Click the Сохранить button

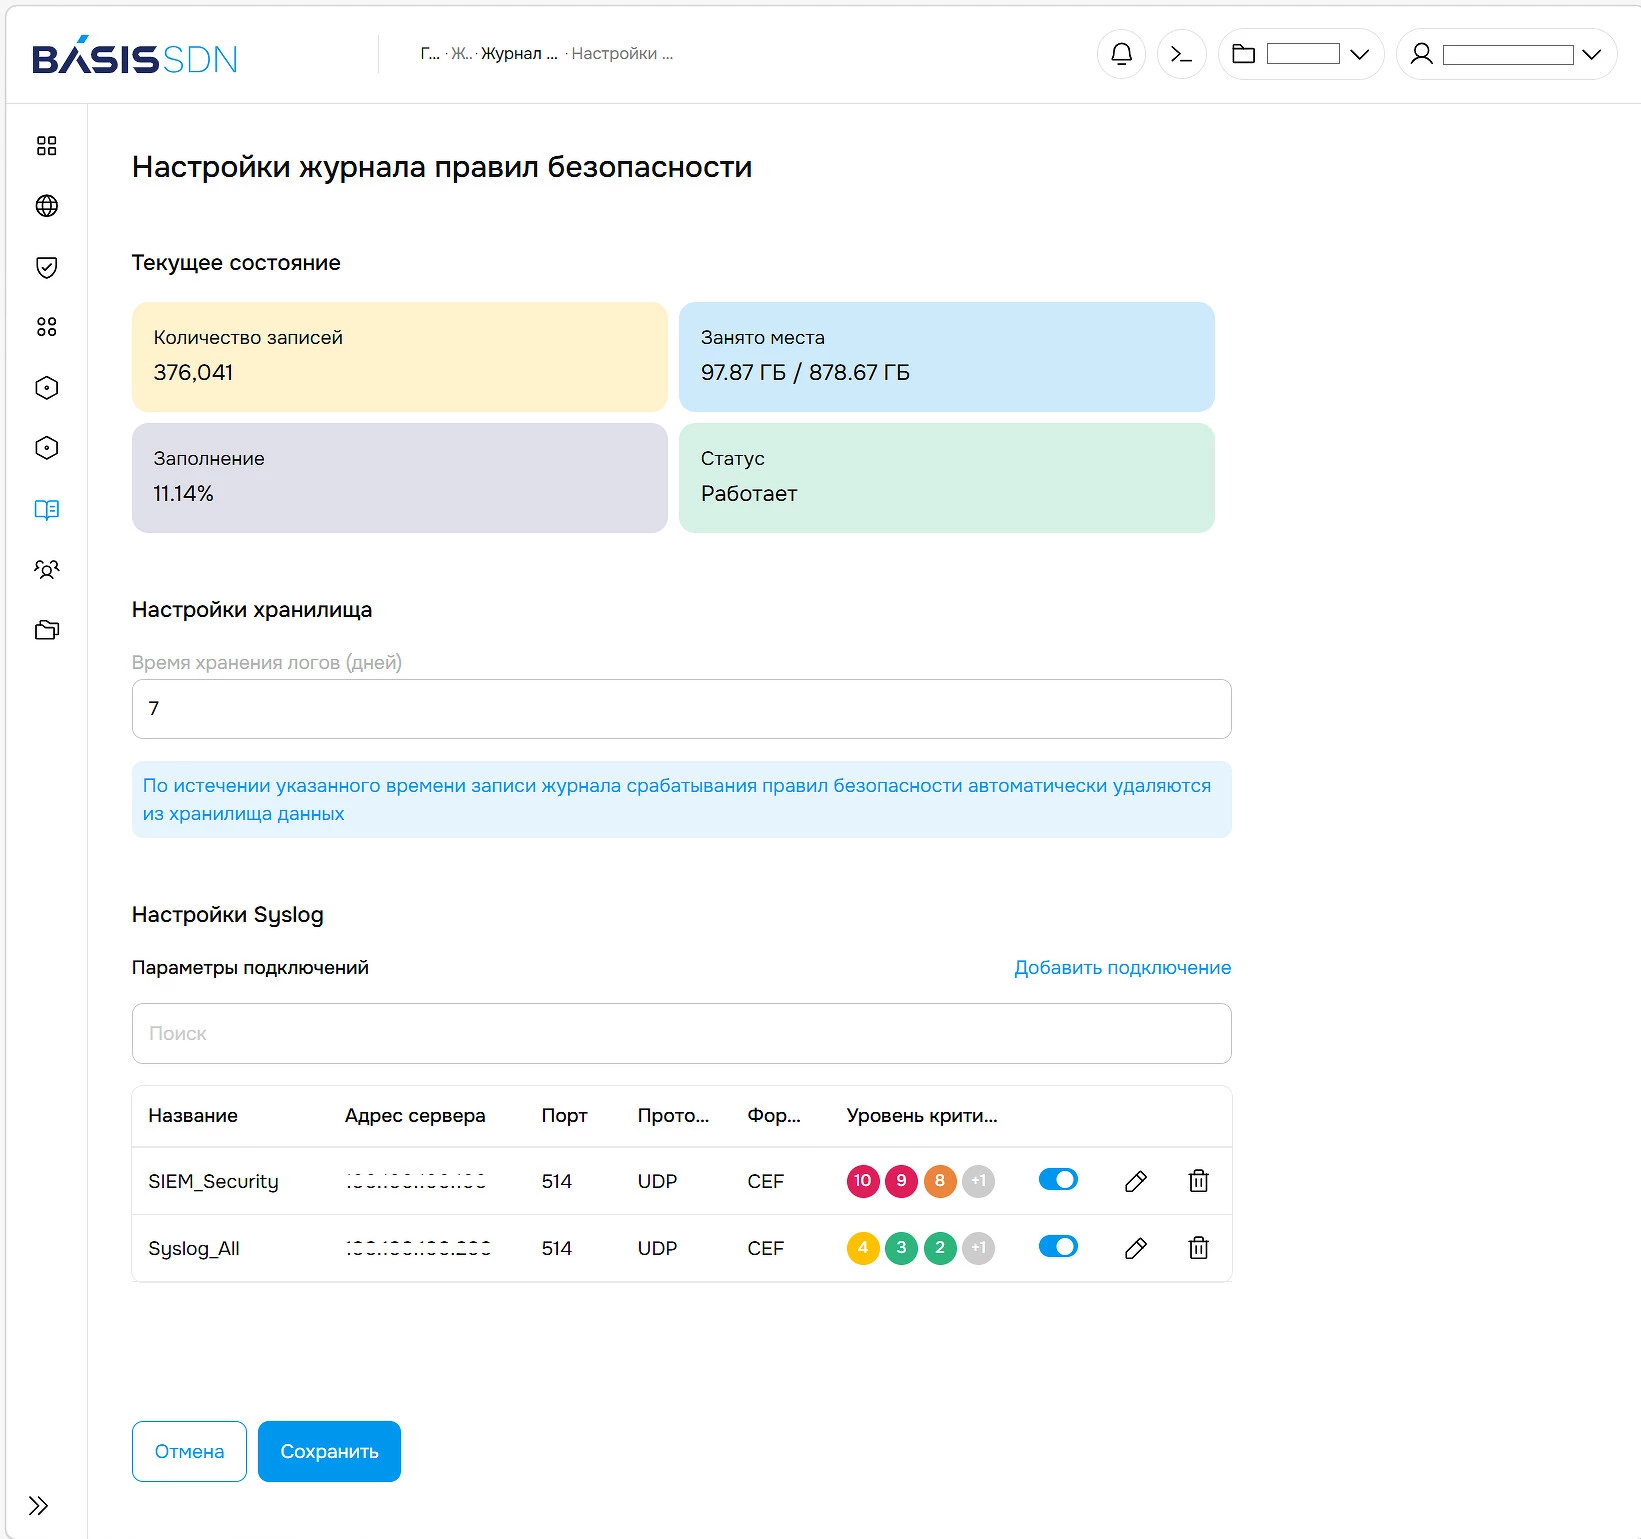(x=329, y=1451)
